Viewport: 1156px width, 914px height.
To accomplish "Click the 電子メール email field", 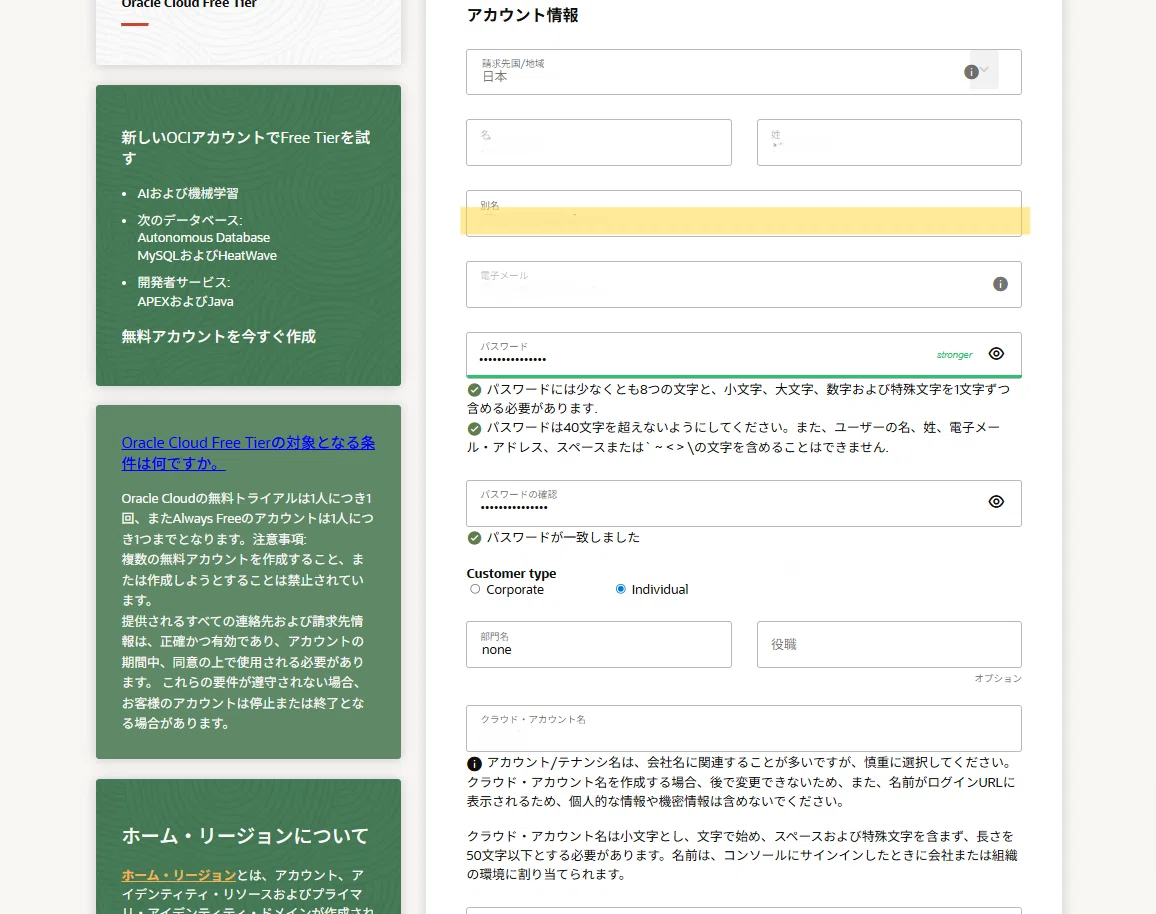I will [x=744, y=284].
